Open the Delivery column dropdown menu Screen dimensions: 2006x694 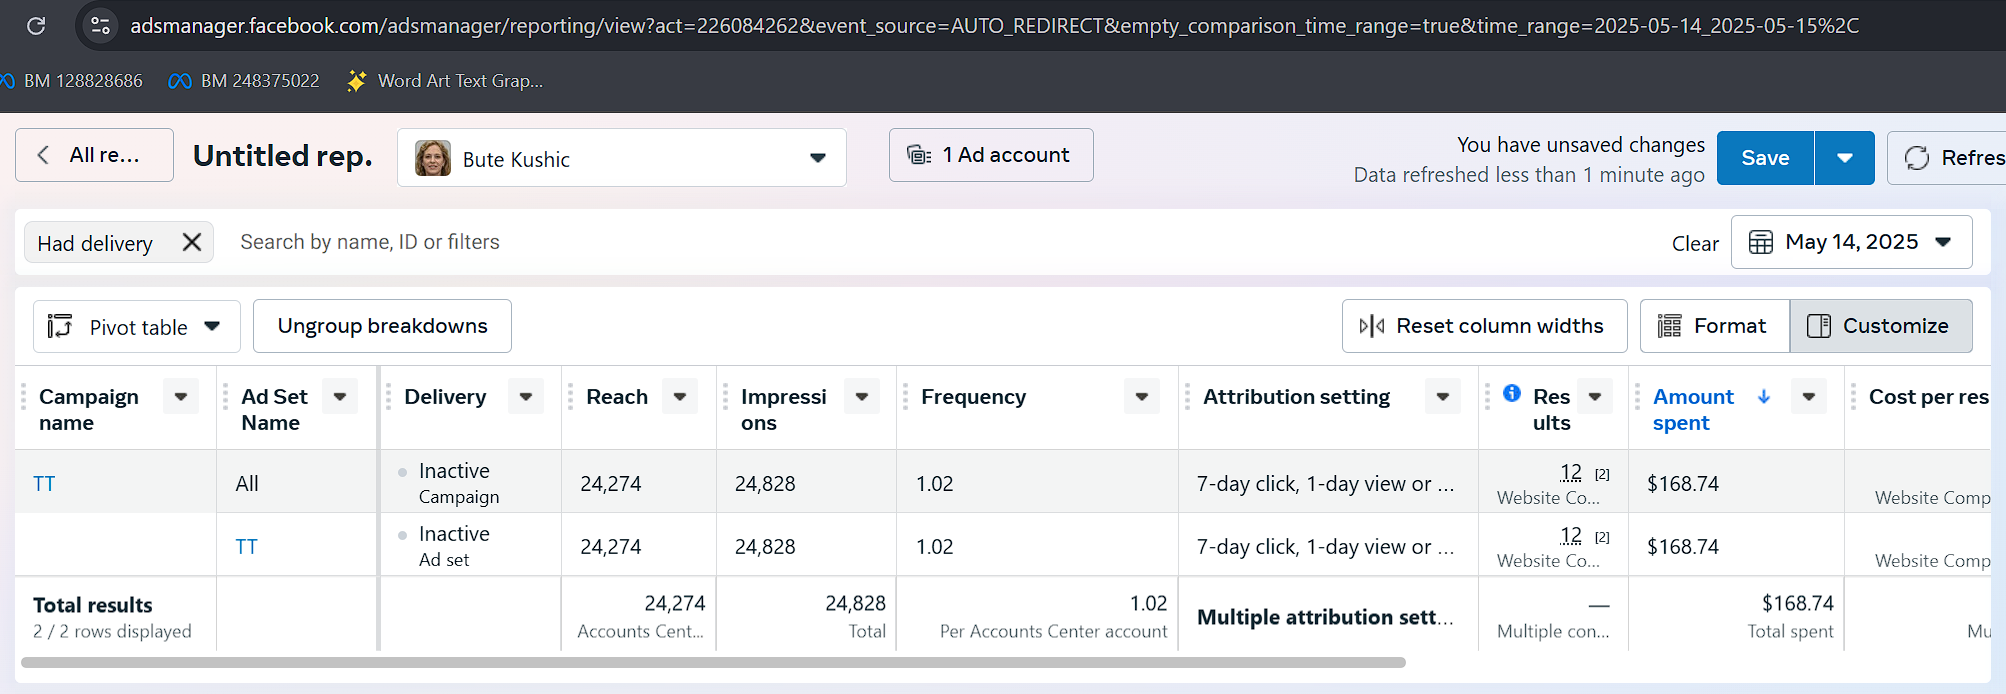[x=526, y=397]
